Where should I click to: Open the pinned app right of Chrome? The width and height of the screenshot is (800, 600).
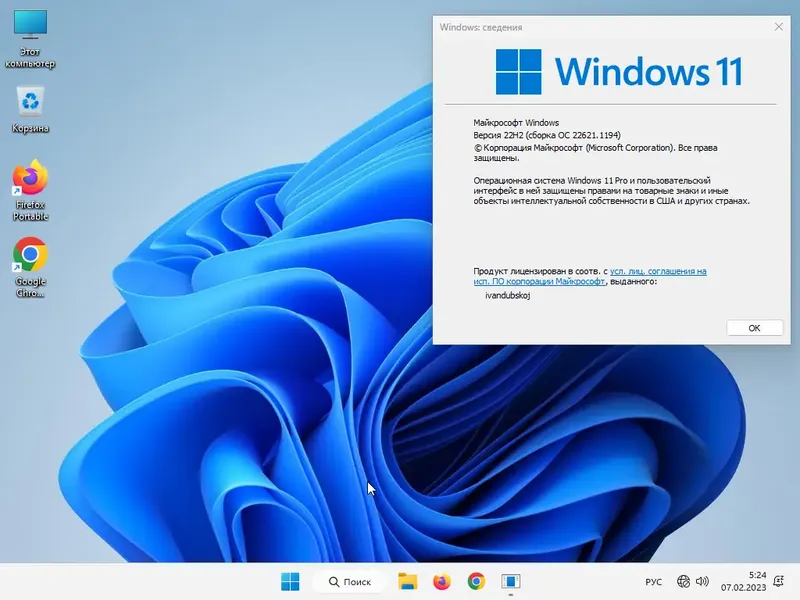click(x=512, y=581)
